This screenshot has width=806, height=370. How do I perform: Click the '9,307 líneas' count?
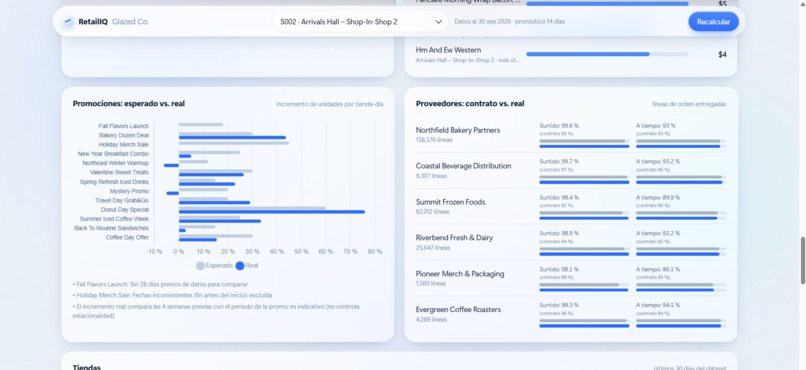click(x=431, y=176)
